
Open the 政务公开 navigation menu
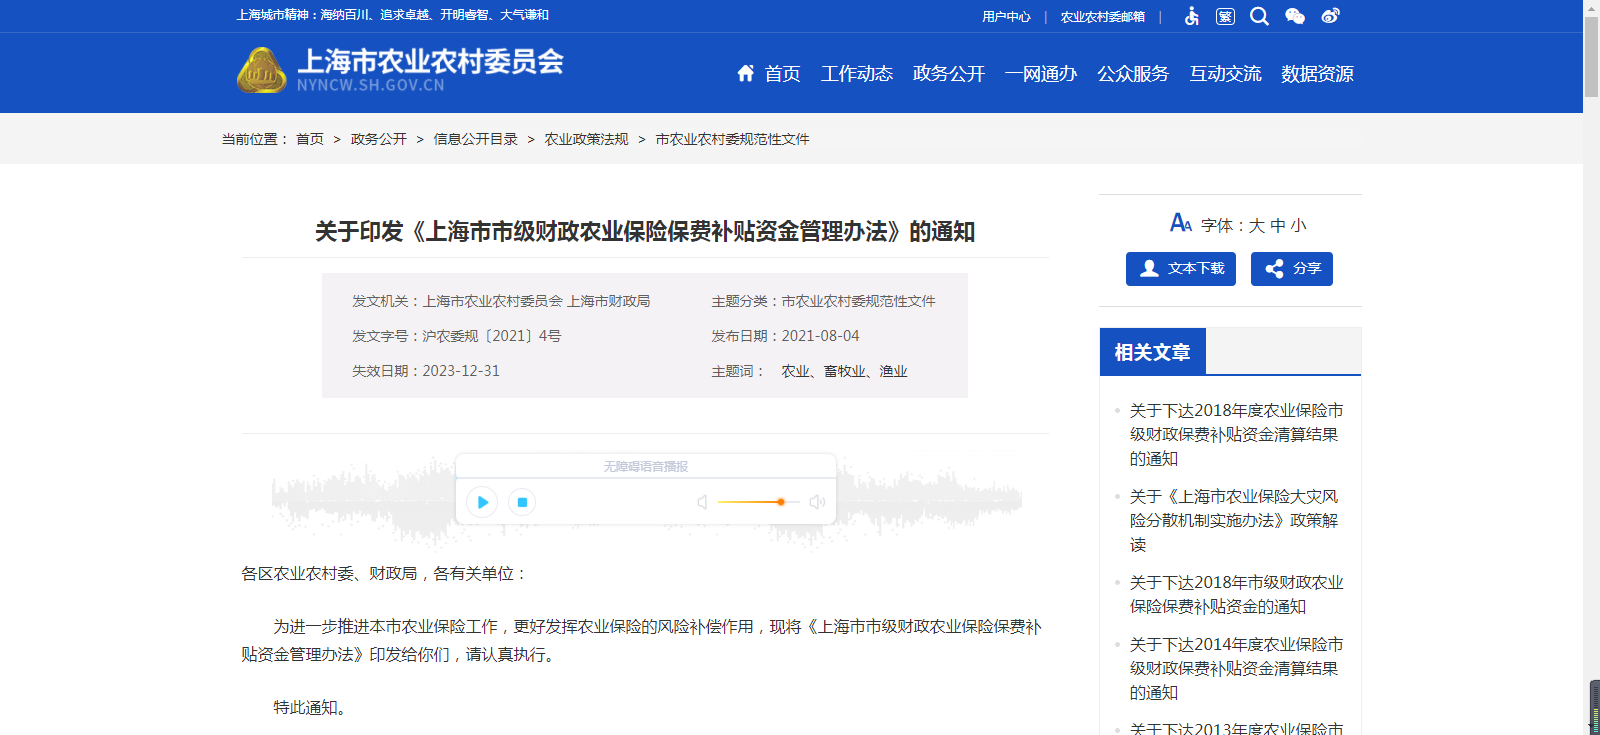pos(948,74)
